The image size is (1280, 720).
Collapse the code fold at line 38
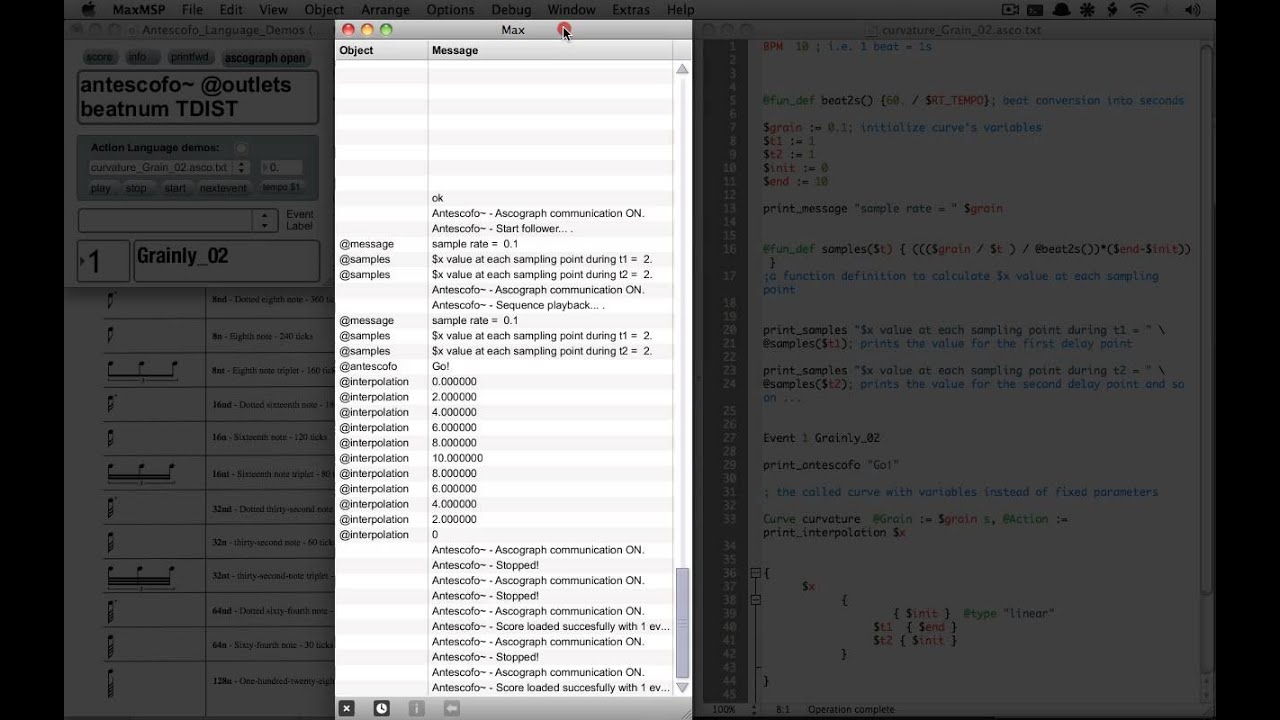point(756,600)
